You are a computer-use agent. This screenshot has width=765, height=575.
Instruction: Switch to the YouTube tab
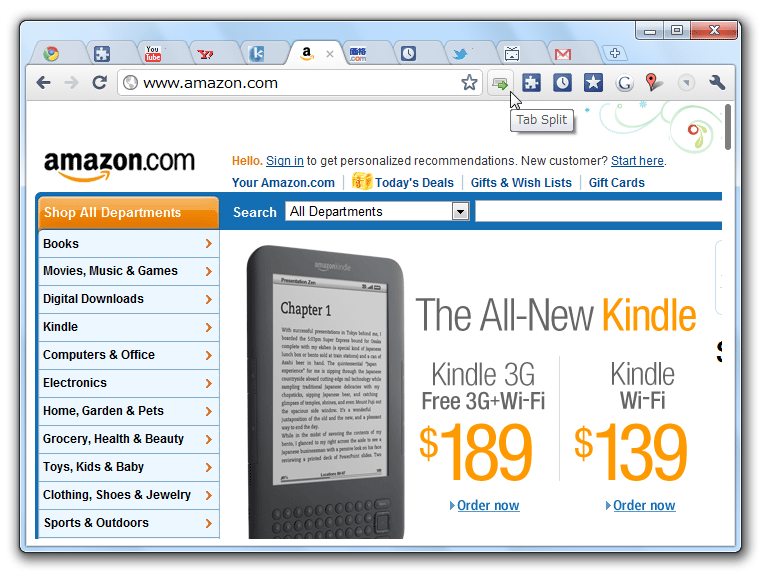coord(153,54)
